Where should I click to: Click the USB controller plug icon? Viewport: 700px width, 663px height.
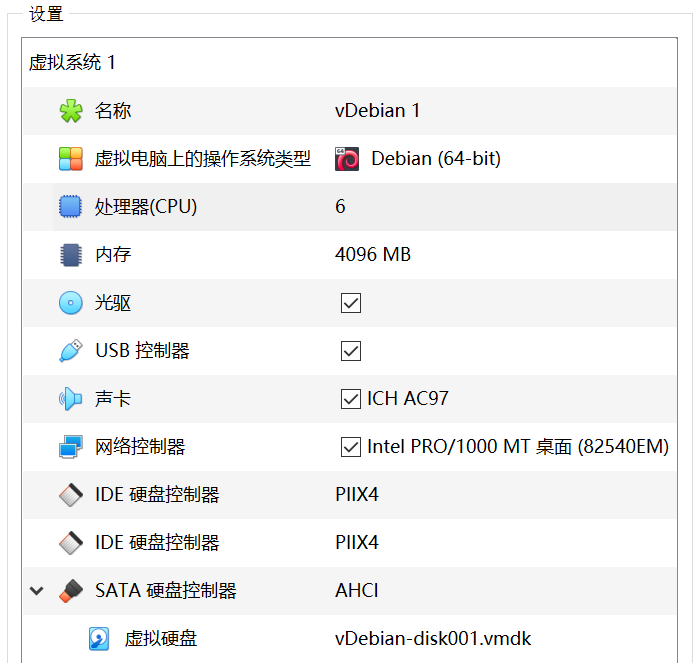(x=70, y=351)
